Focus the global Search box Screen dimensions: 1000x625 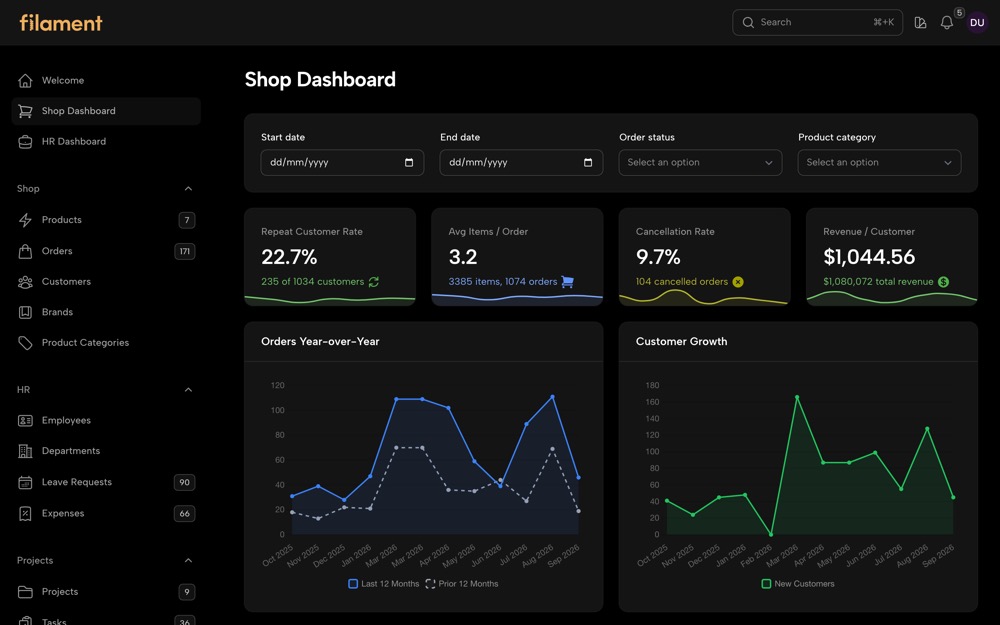click(x=817, y=22)
